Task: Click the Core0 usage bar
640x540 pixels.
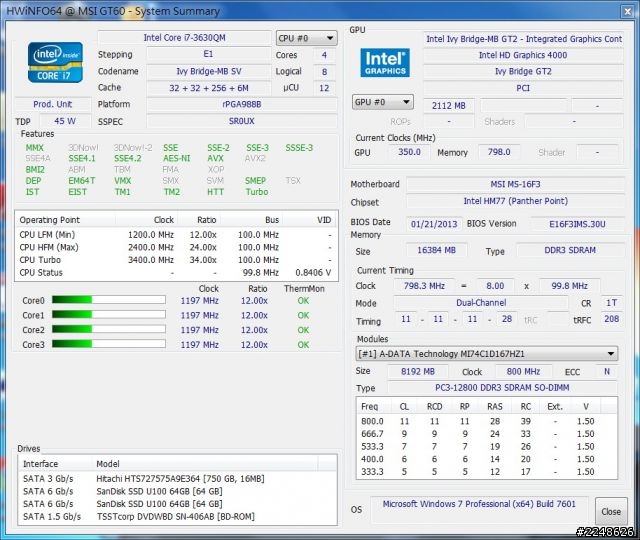Action: tap(109, 300)
